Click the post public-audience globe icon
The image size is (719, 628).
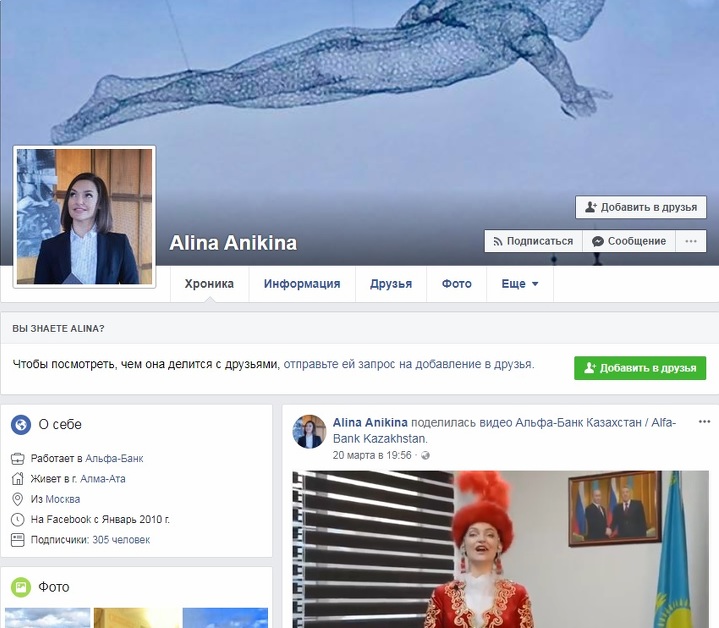click(426, 456)
